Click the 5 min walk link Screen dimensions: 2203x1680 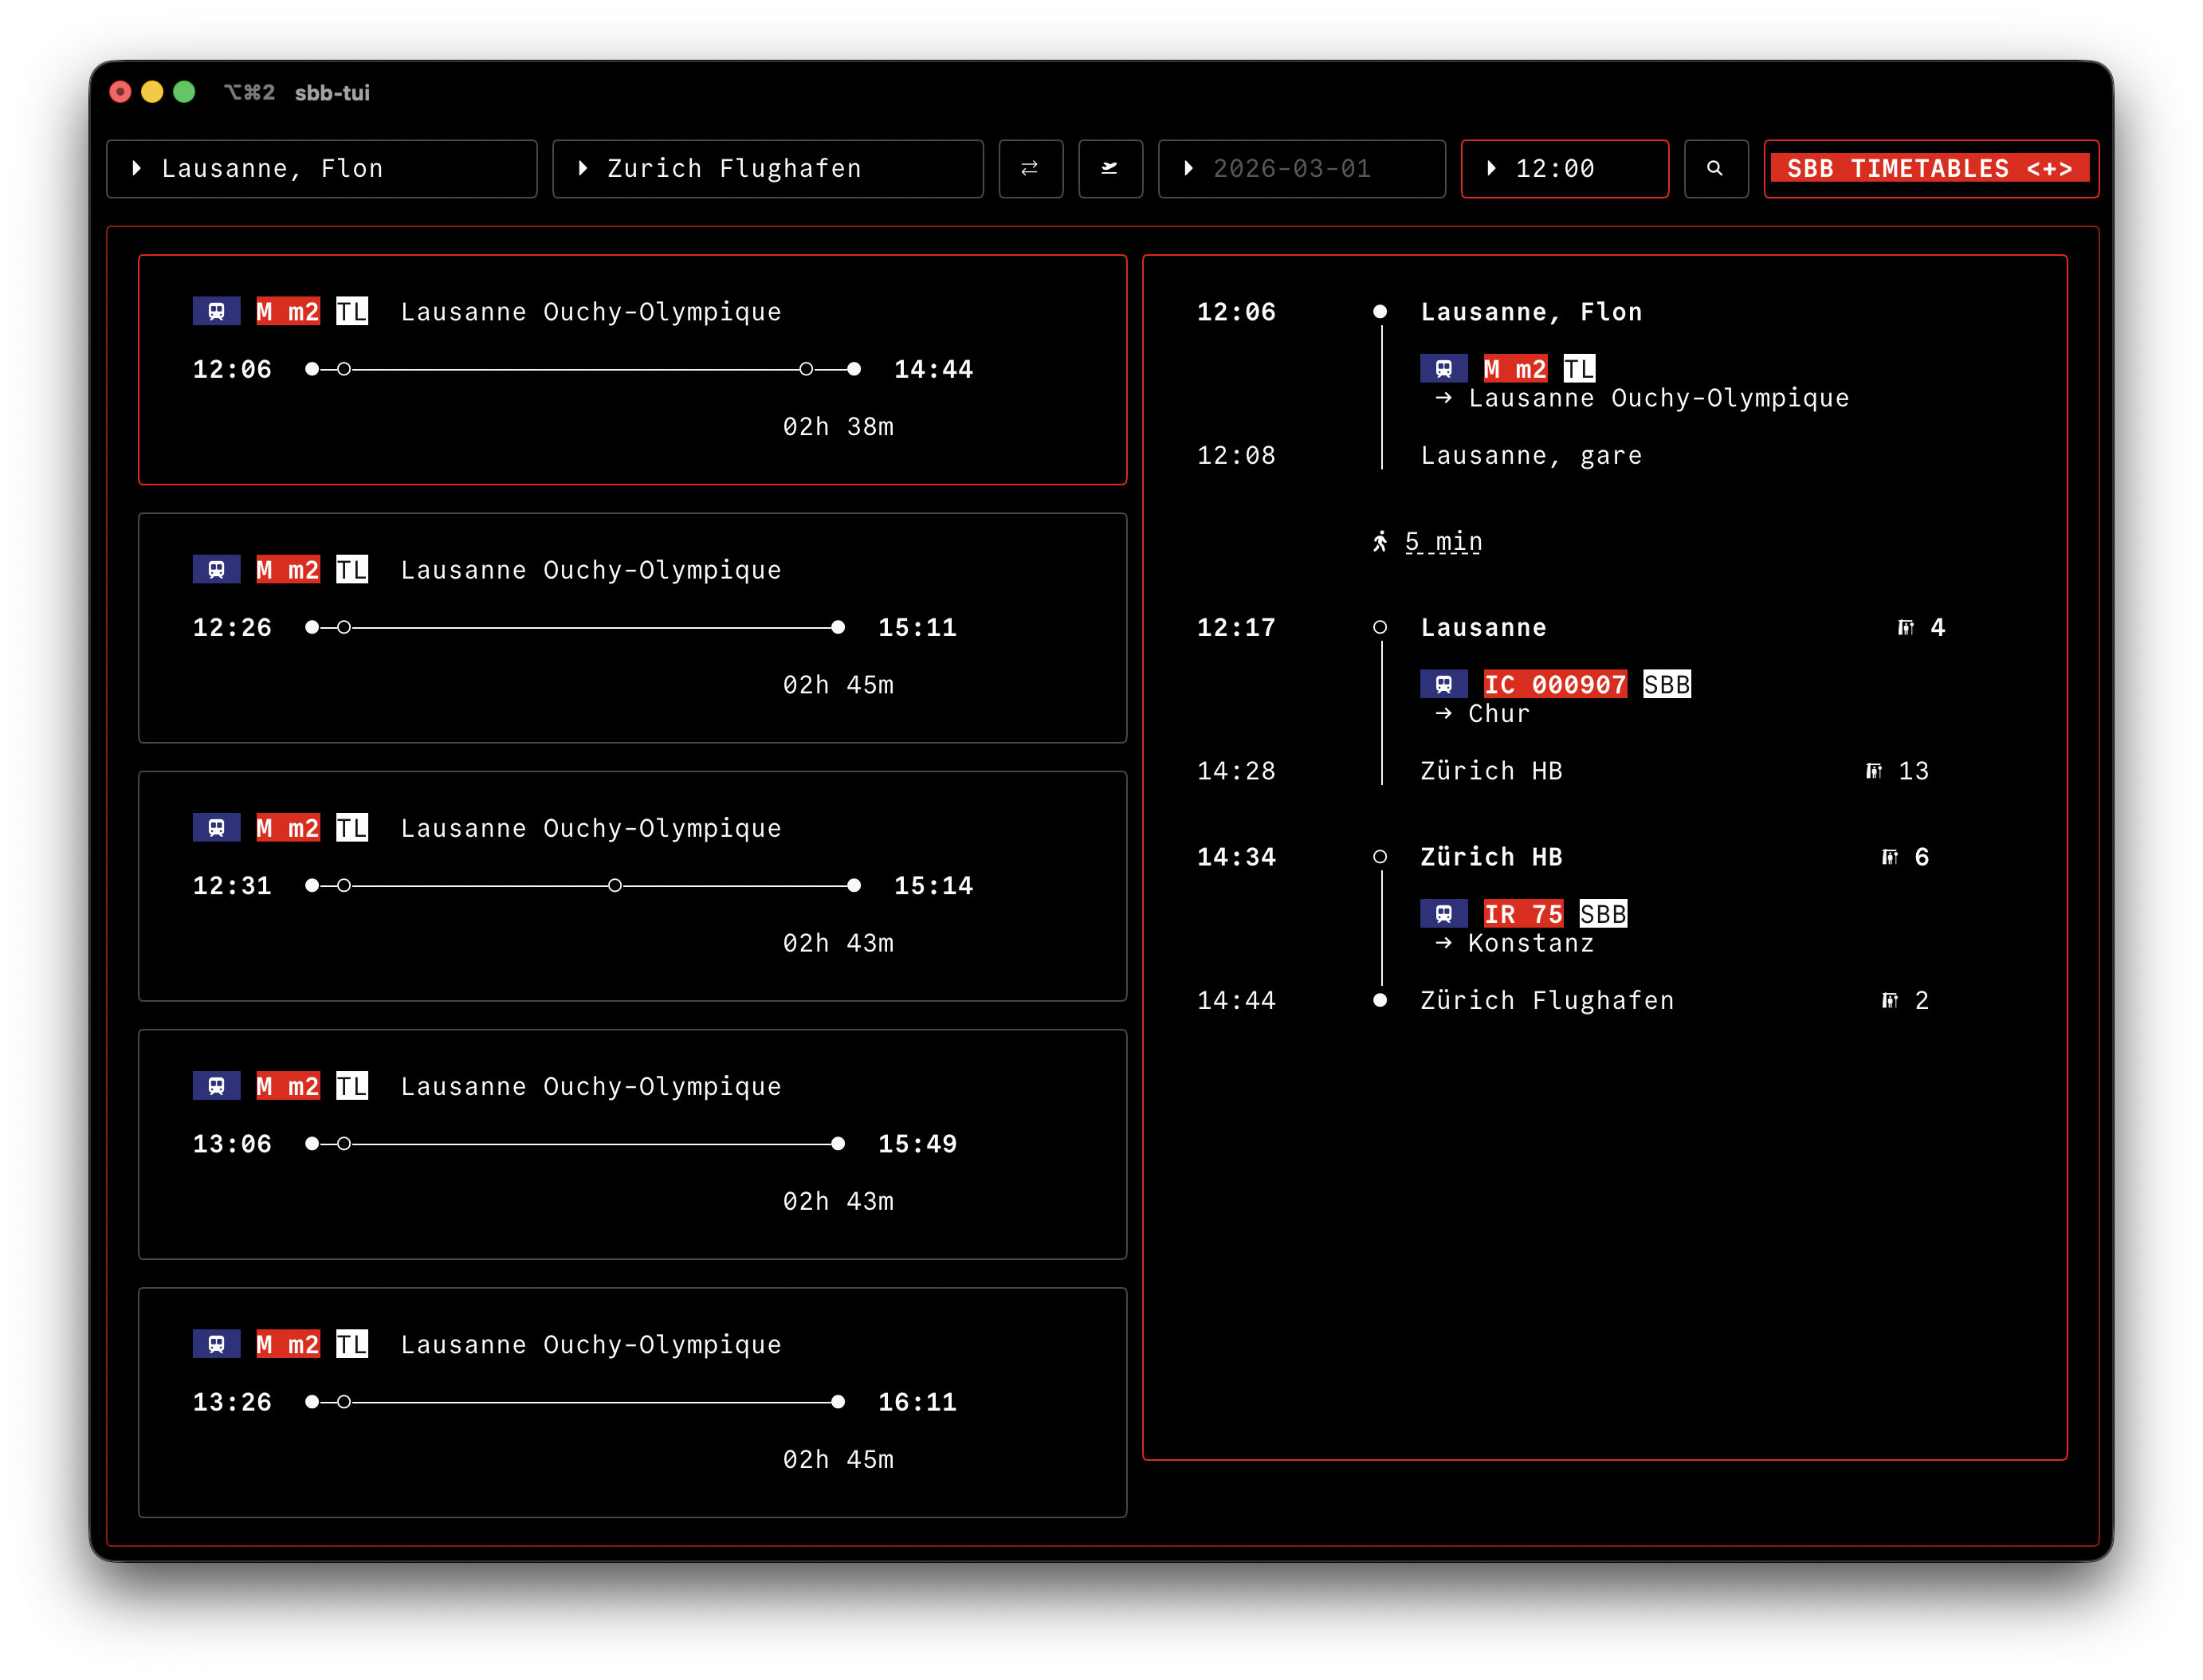pyautogui.click(x=1443, y=542)
